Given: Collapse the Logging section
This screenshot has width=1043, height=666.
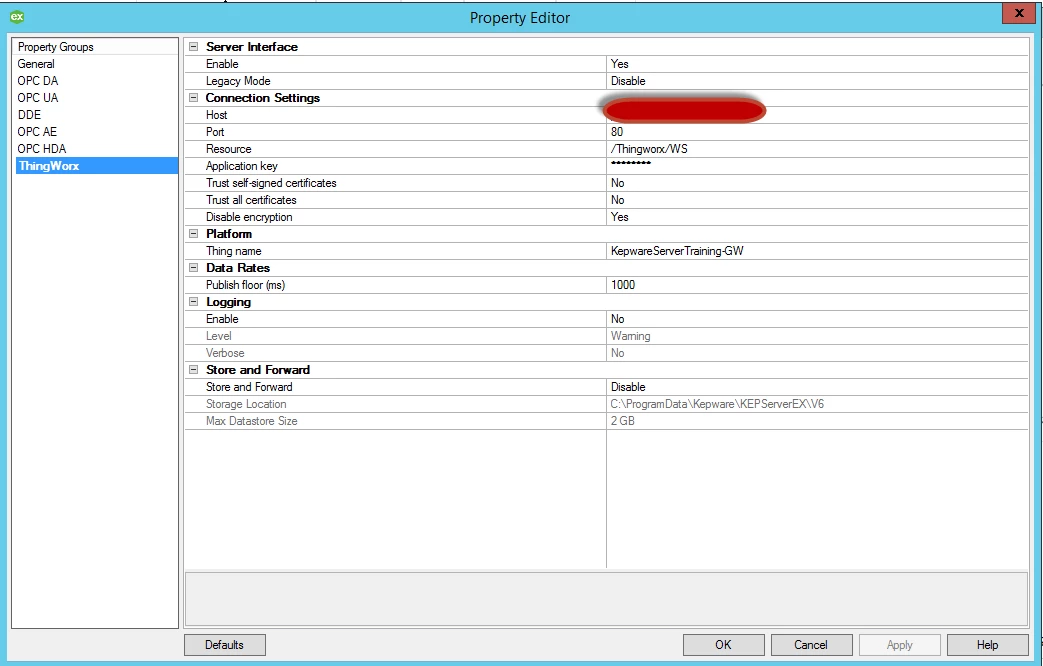Looking at the screenshot, I should coord(194,301).
